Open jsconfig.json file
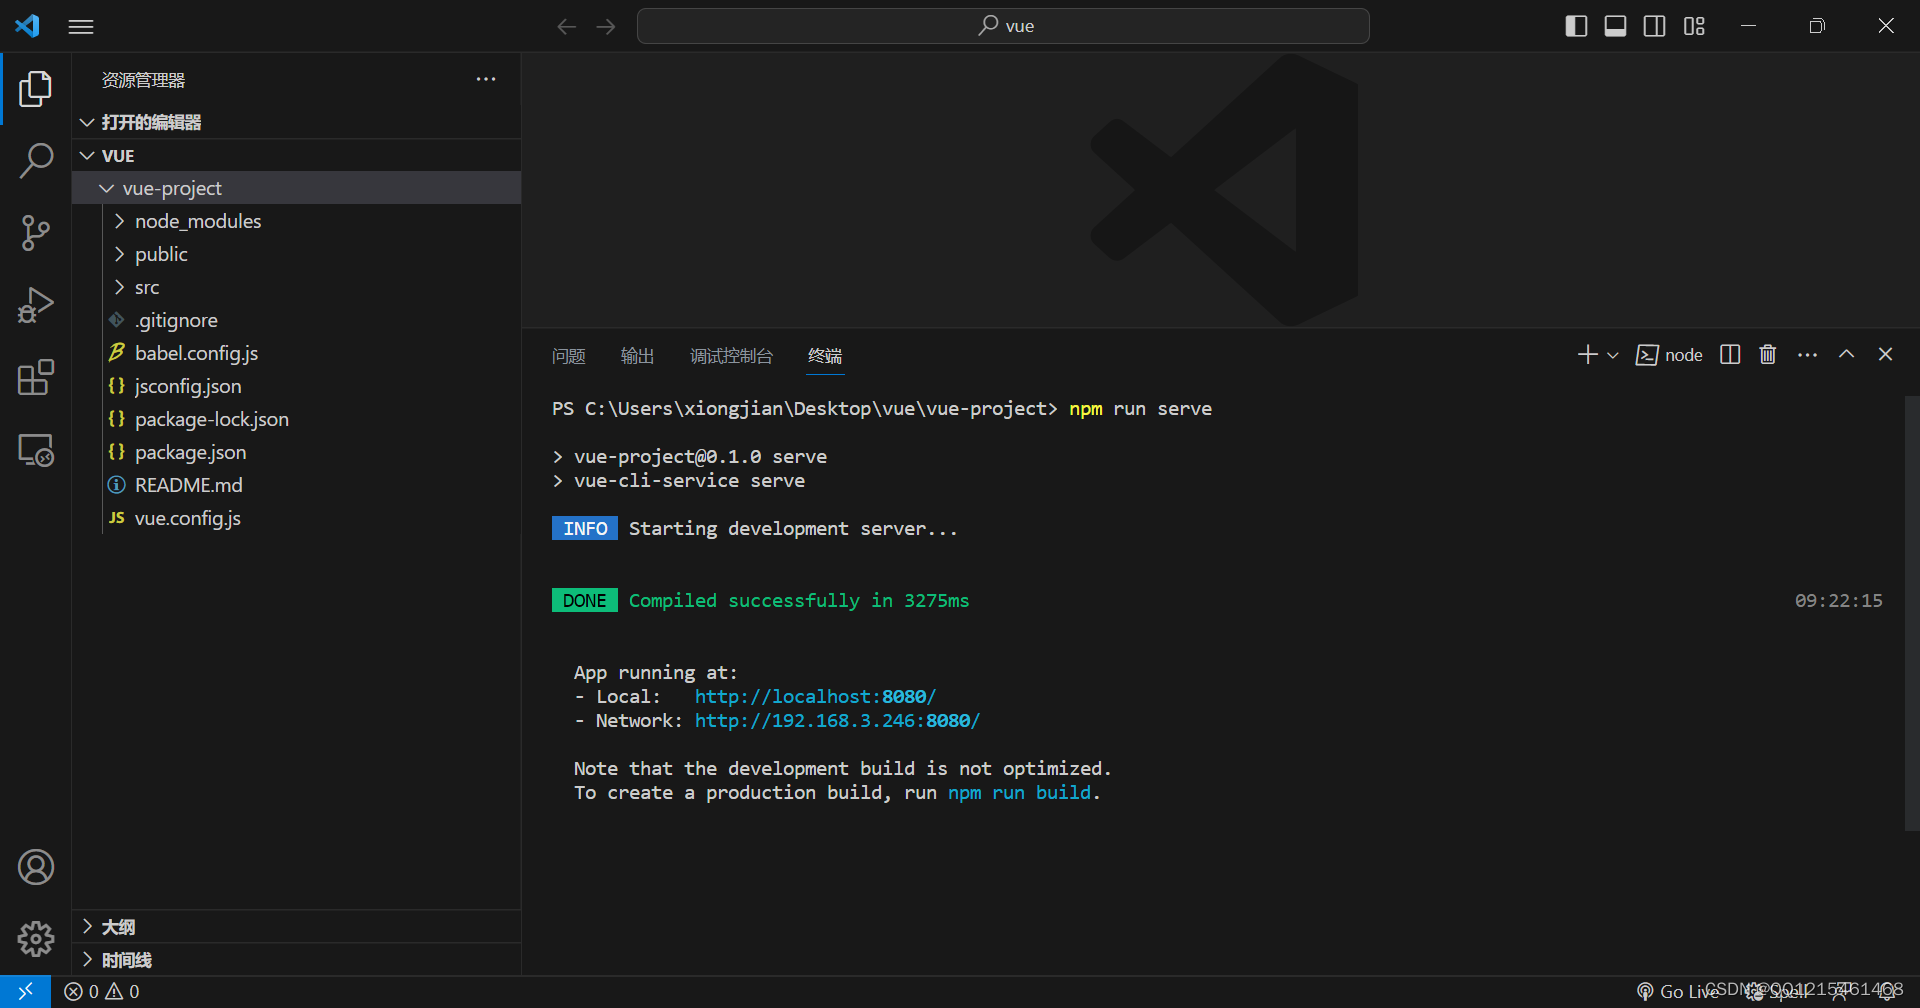This screenshot has height=1008, width=1920. tap(297, 386)
